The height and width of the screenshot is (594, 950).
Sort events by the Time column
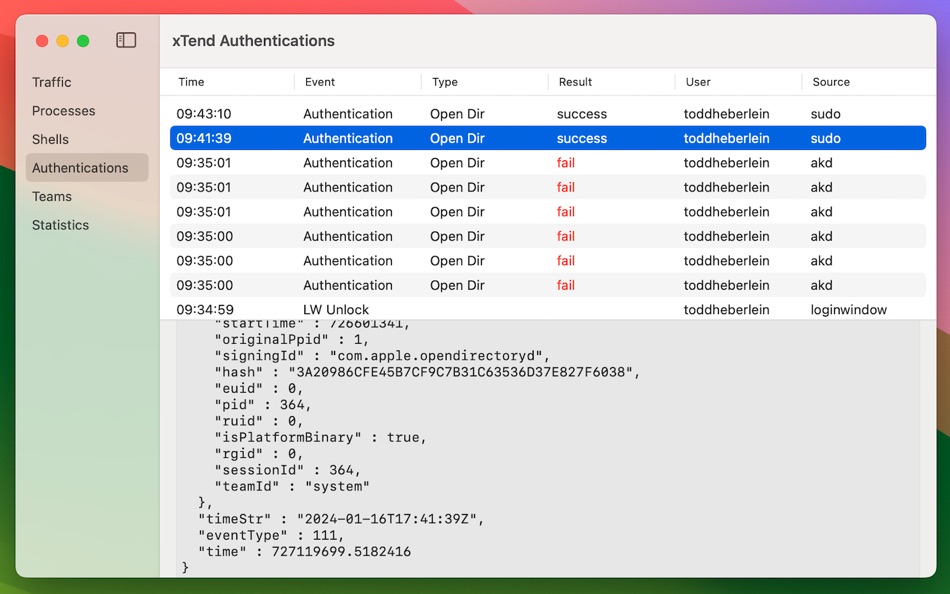click(x=190, y=82)
